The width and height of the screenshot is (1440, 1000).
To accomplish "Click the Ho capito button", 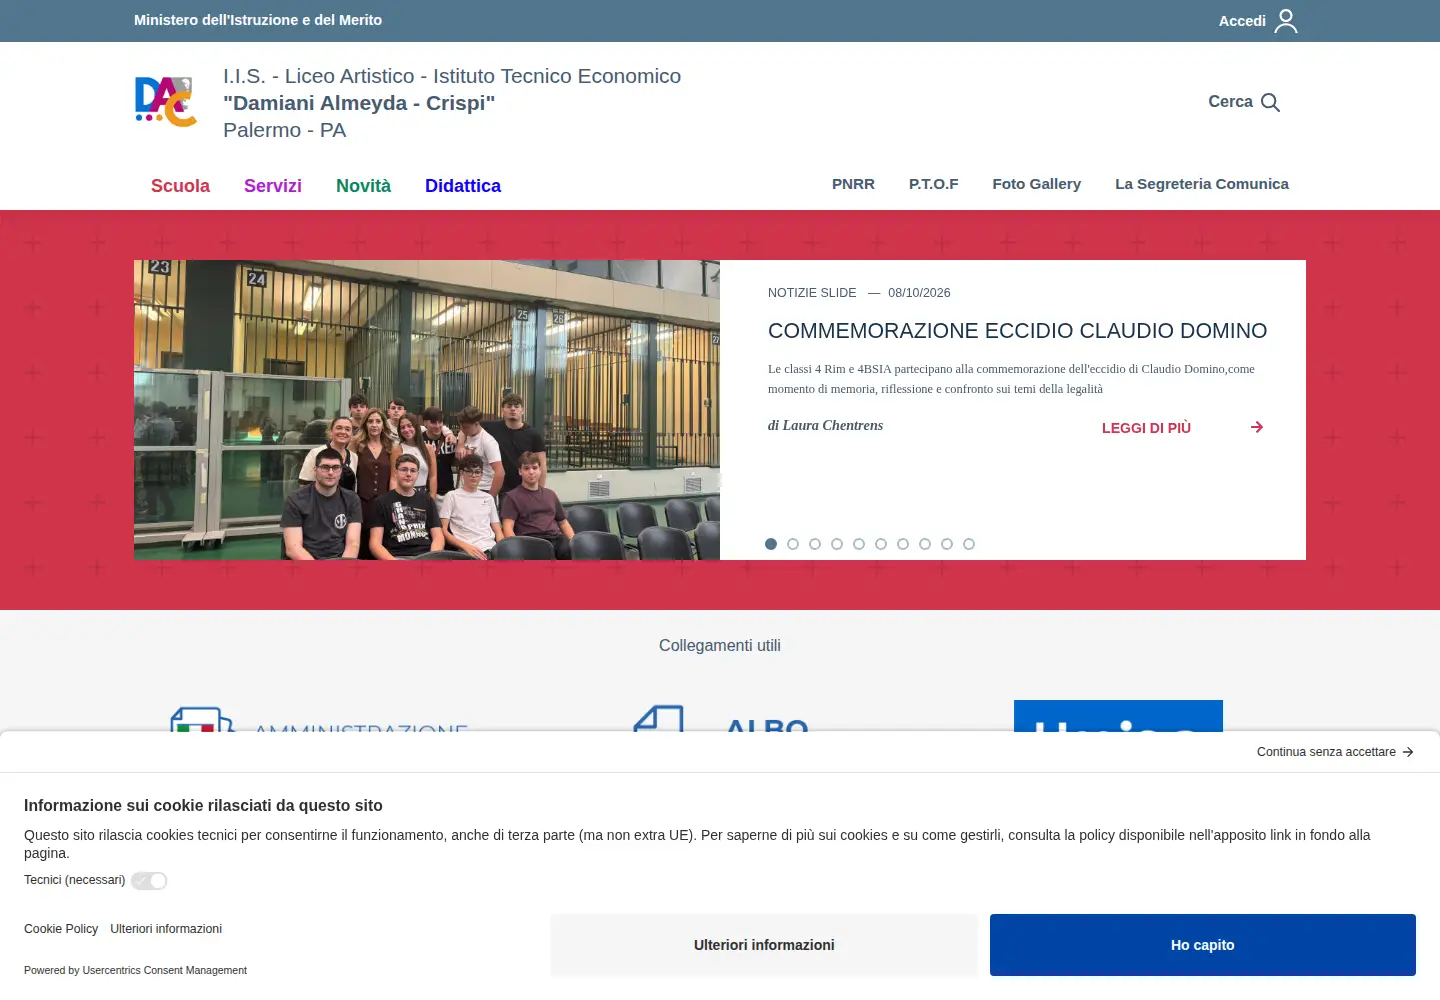I will (x=1203, y=945).
